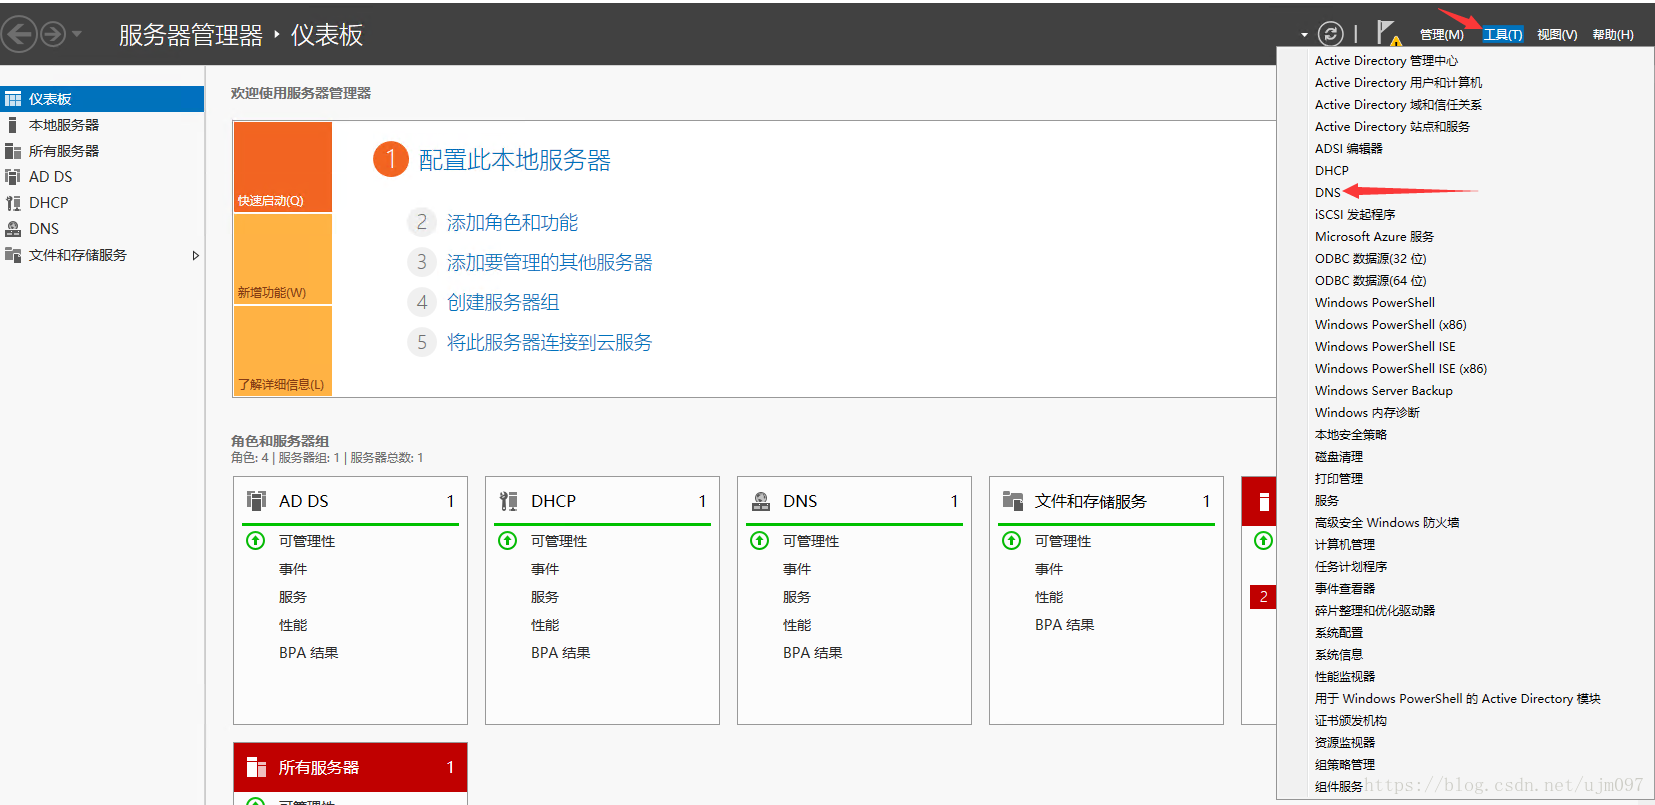
Task: Choose 本地安全策略 from the menu
Action: coord(1350,435)
